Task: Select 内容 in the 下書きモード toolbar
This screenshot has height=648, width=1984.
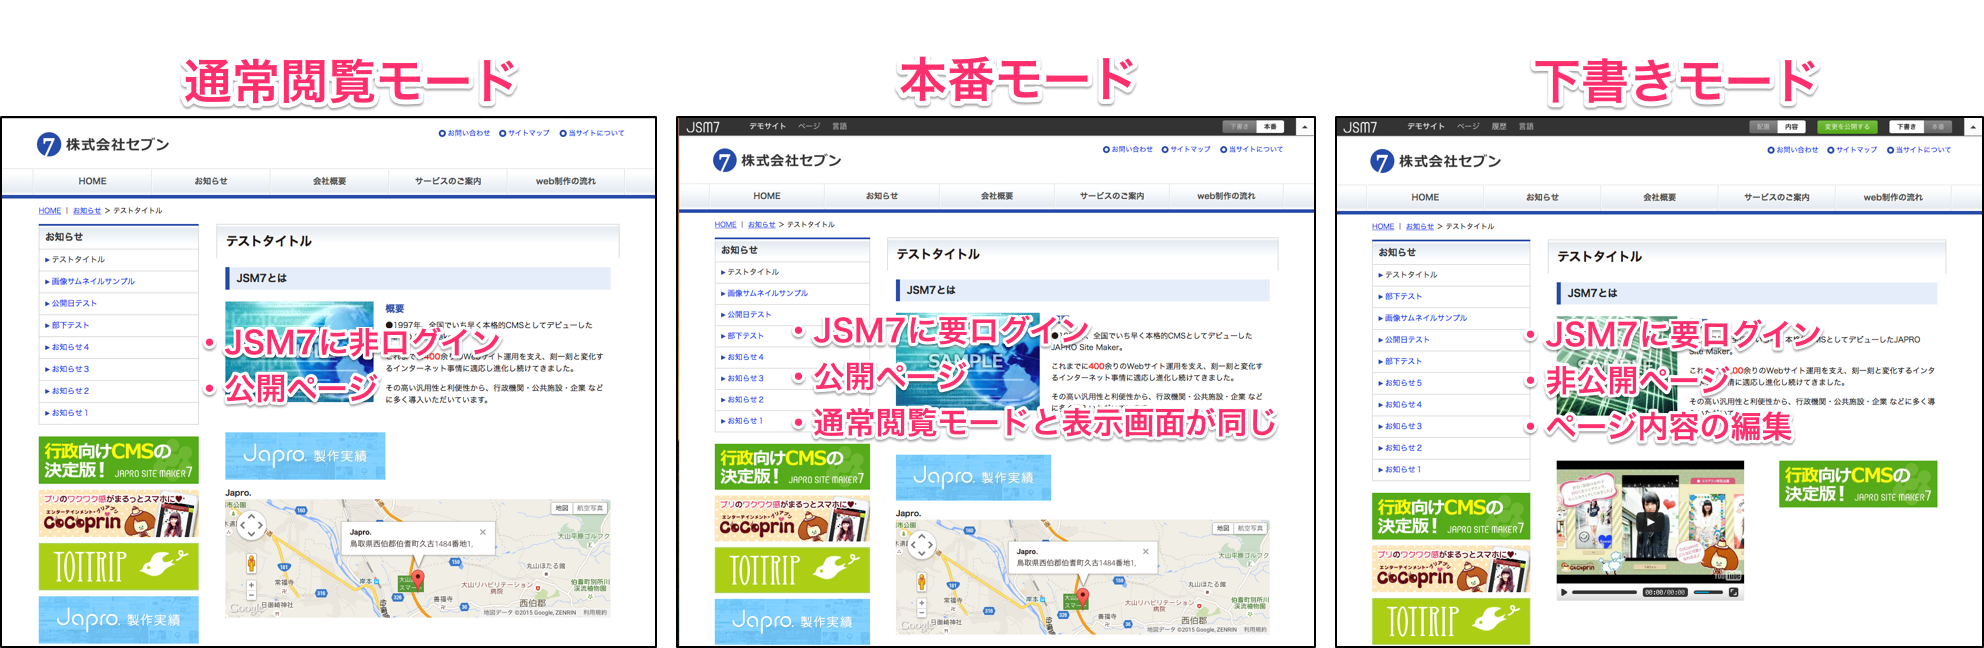Action: coord(1791,127)
